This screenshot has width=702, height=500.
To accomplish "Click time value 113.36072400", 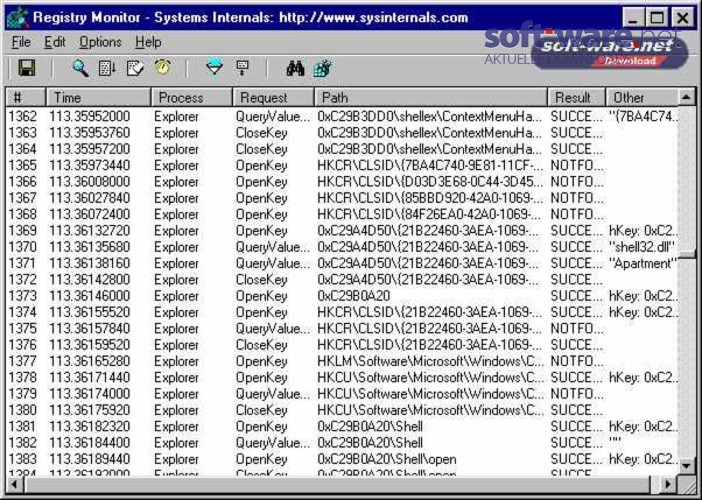I will 90,214.
